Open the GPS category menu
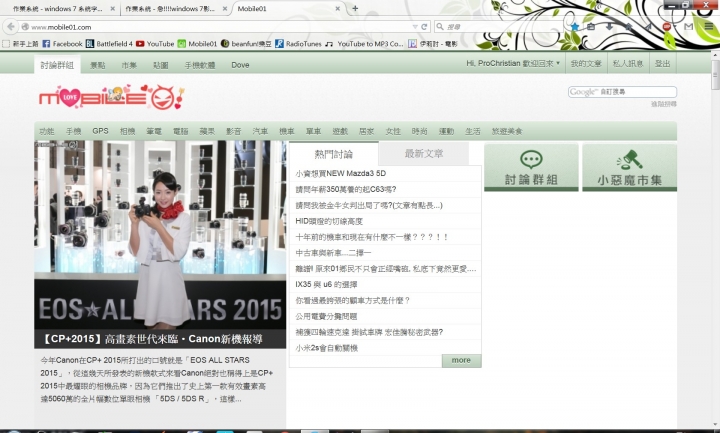This screenshot has width=720, height=433. [100, 131]
